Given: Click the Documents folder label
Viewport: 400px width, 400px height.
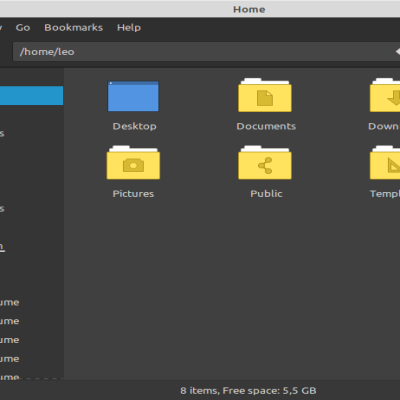Looking at the screenshot, I should pyautogui.click(x=266, y=126).
